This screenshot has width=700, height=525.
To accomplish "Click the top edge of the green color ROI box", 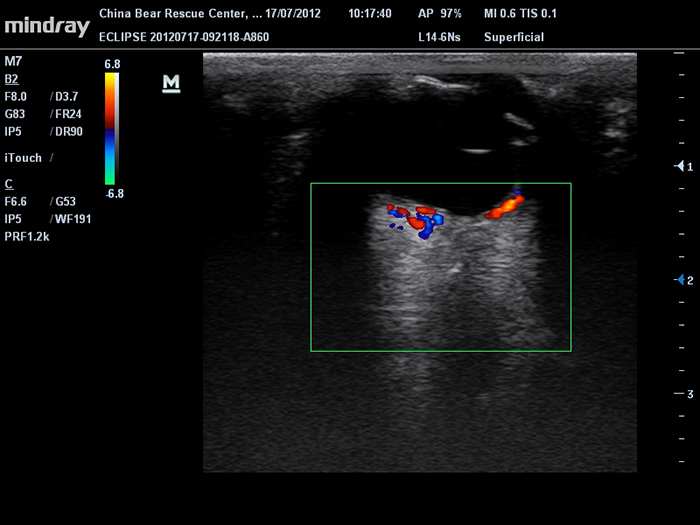I will 440,183.
